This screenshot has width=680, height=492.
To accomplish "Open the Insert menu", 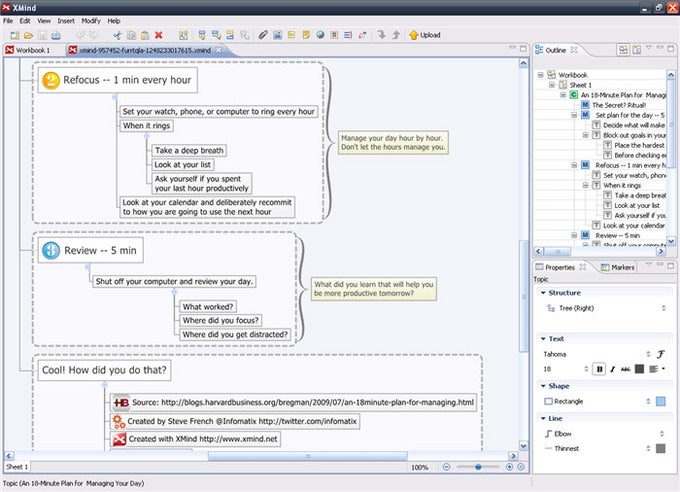I will click(x=66, y=20).
